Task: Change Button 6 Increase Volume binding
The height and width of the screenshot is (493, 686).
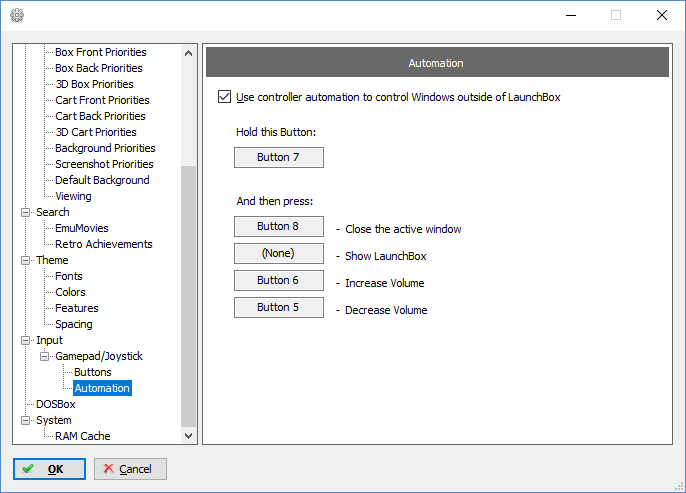Action: [279, 280]
